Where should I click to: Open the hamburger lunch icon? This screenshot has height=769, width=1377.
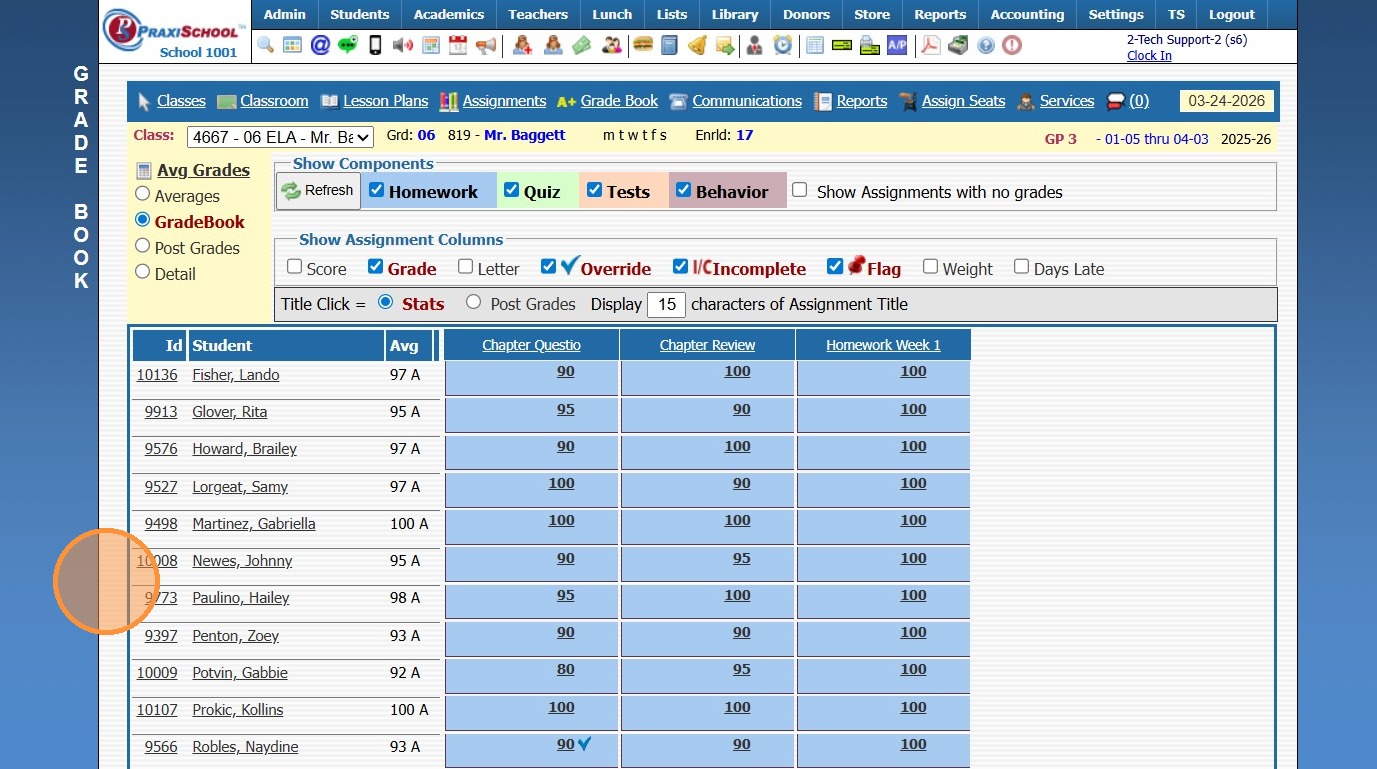click(x=642, y=45)
